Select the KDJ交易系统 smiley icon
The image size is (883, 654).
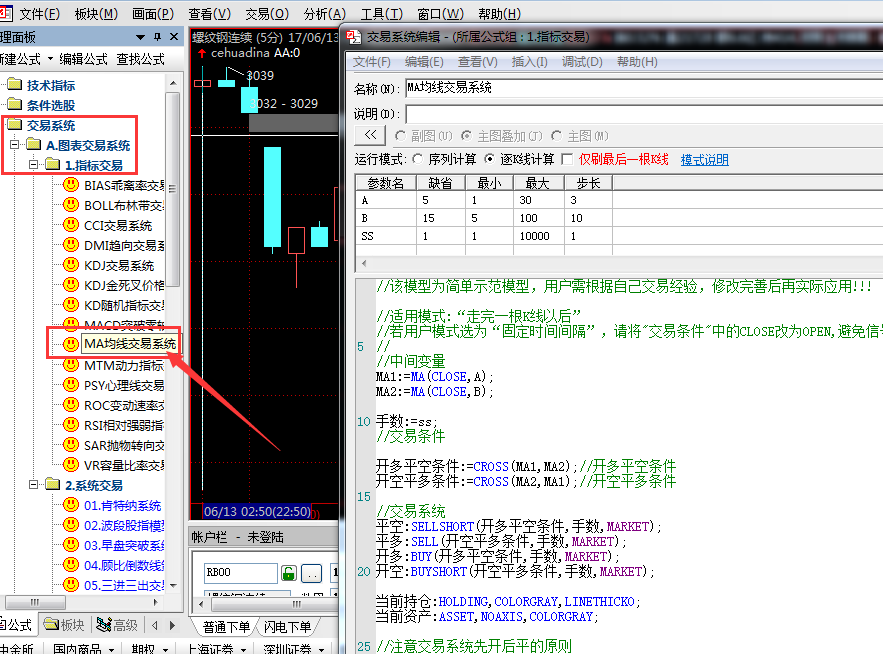point(70,265)
